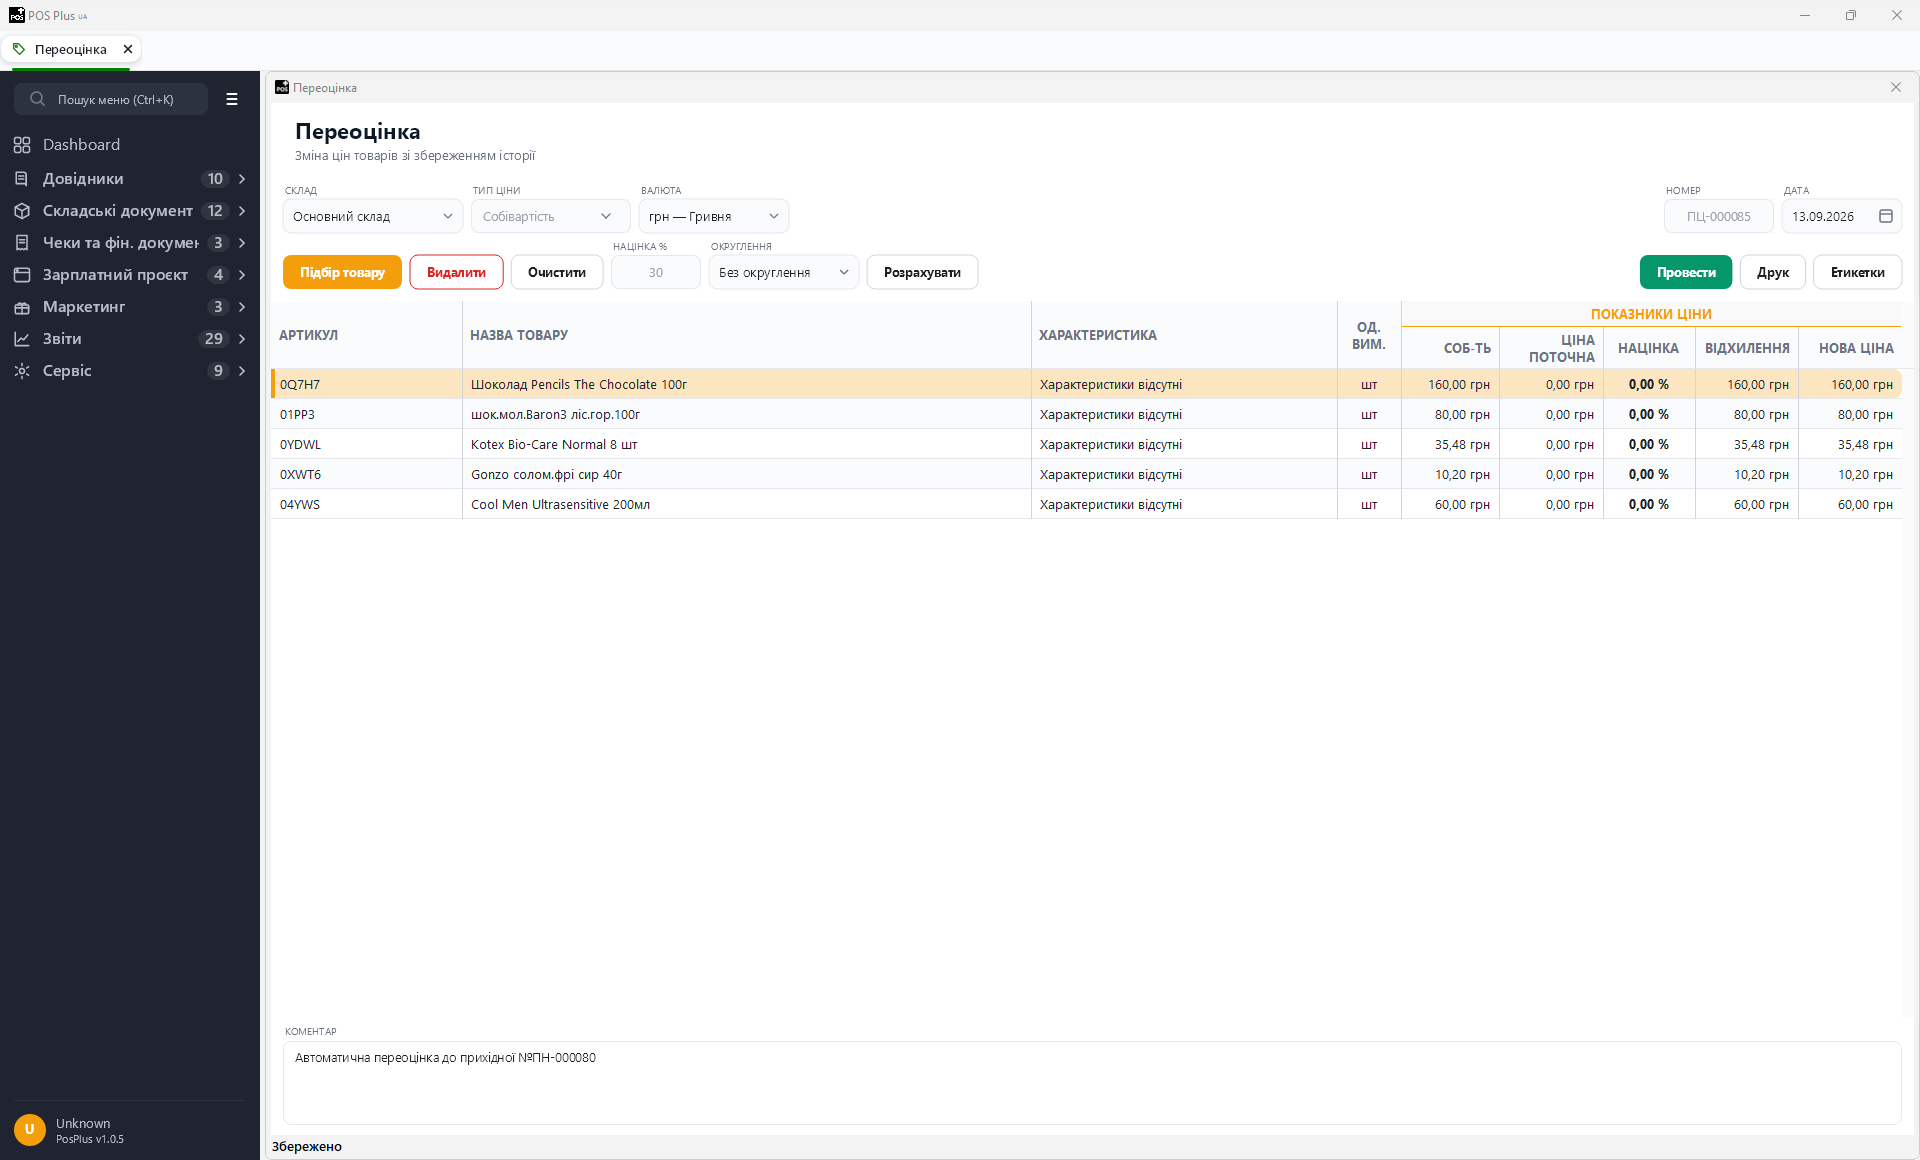This screenshot has height=1160, width=1920.
Task: Click the Етикетки button
Action: pos(1858,272)
